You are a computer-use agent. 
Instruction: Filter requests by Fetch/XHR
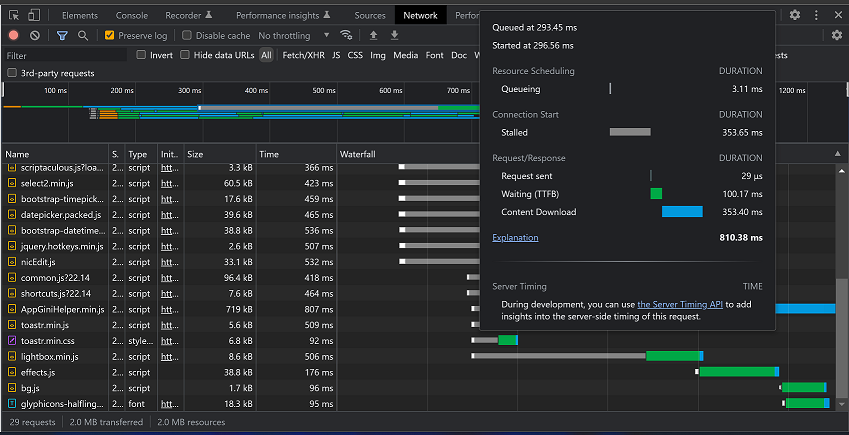pos(303,55)
